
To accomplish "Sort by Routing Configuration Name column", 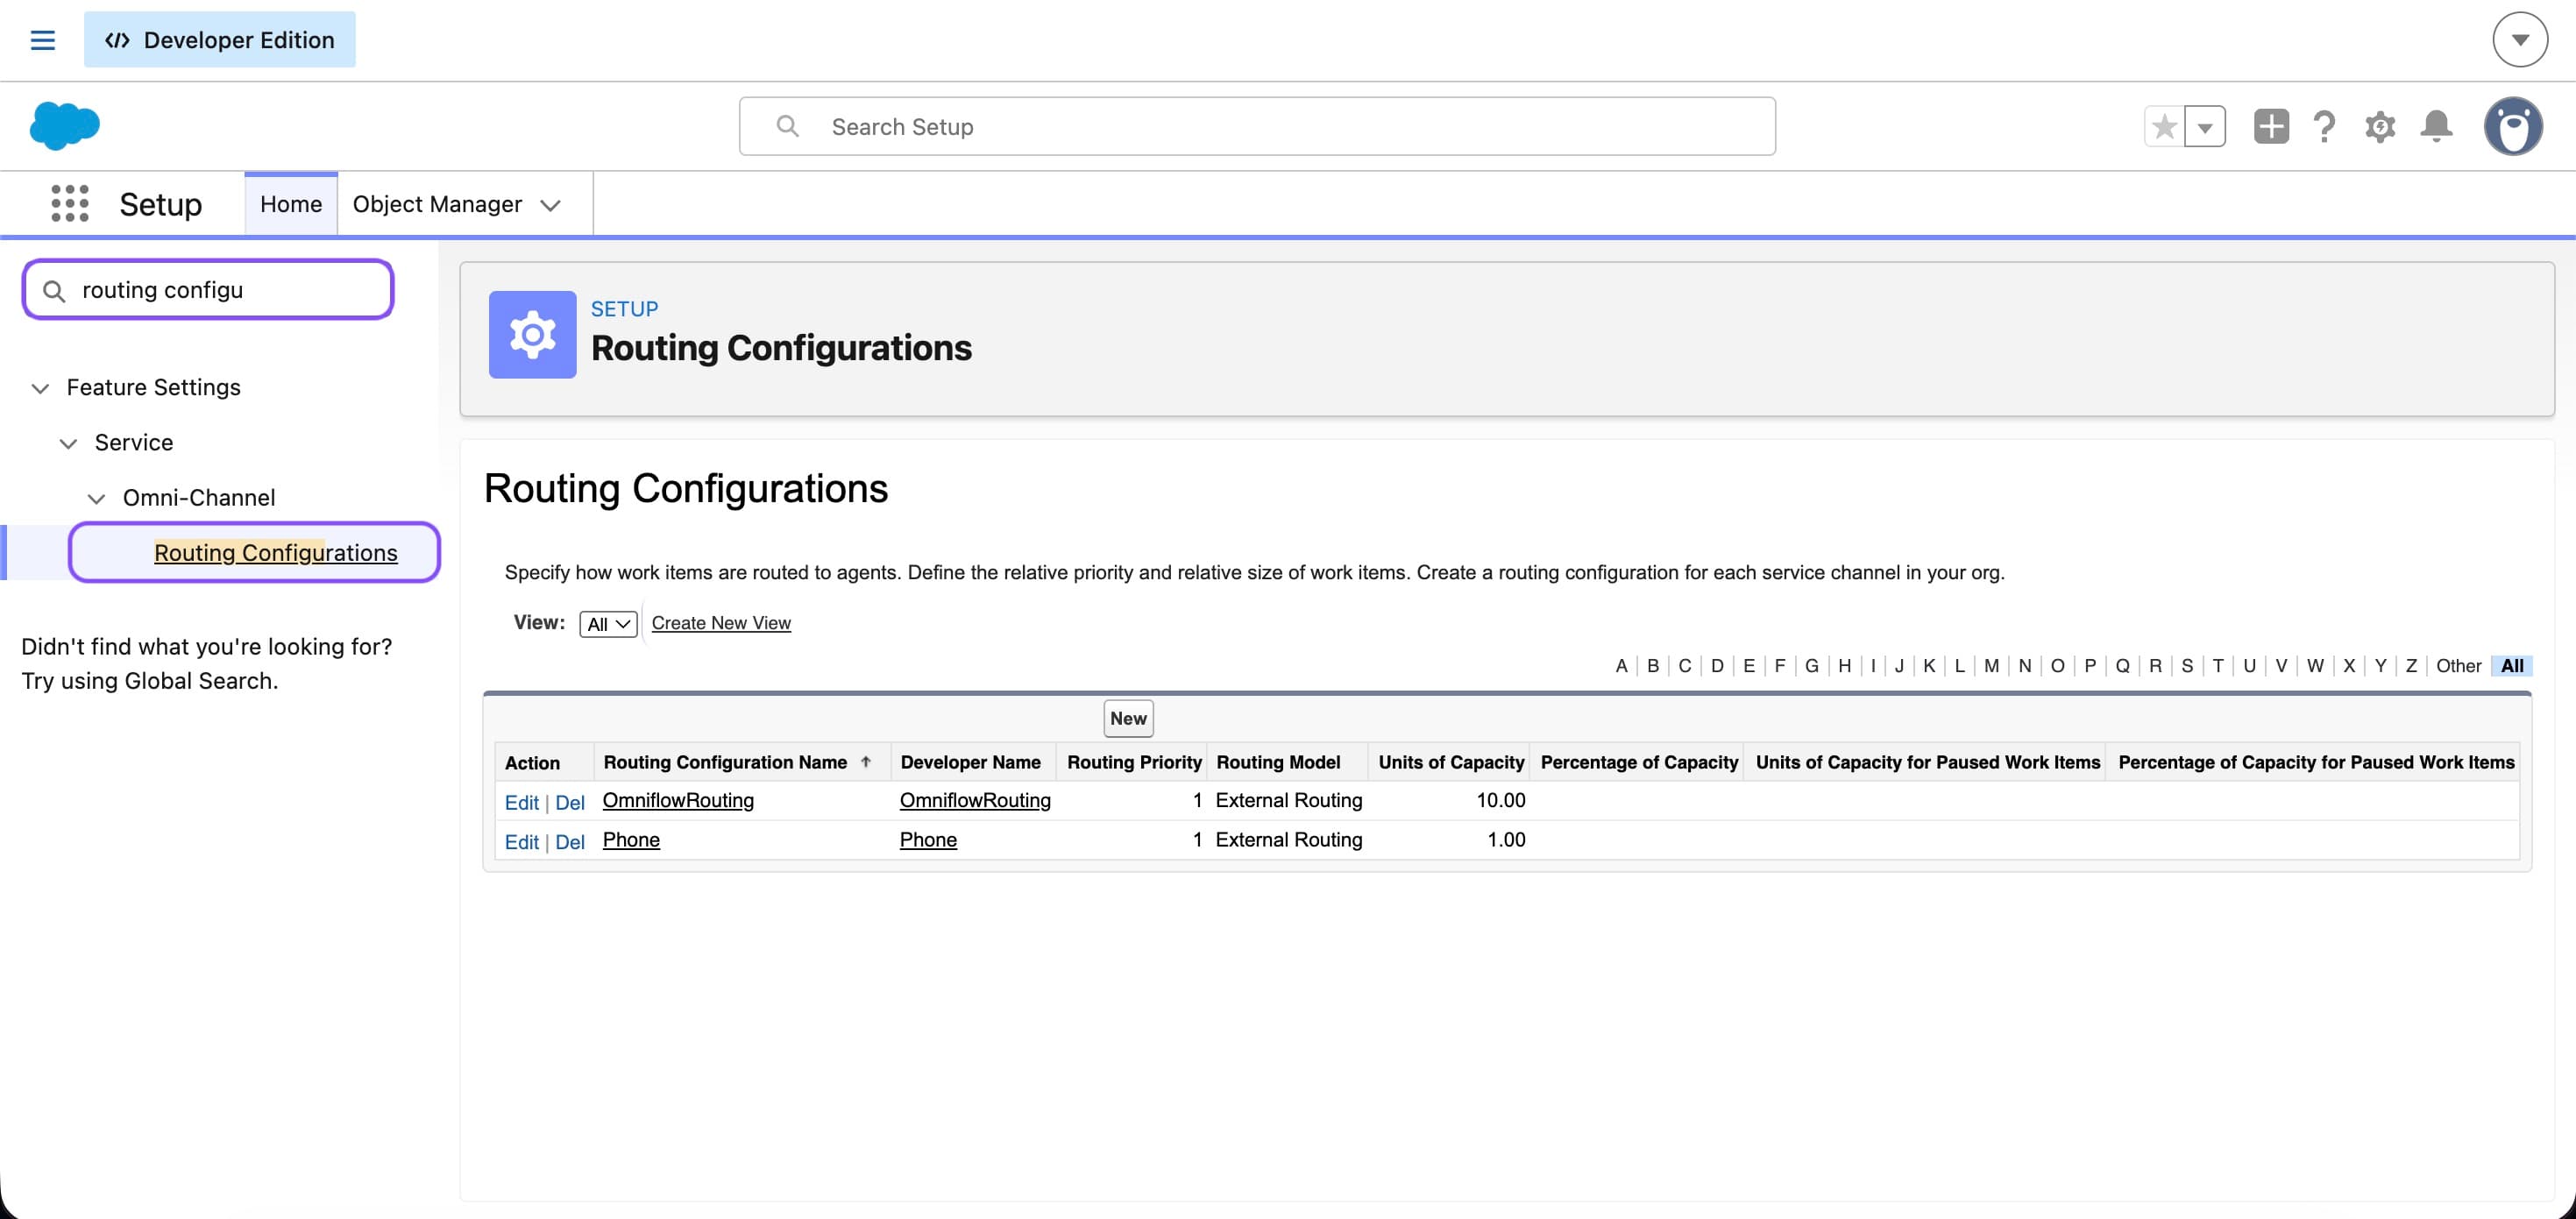I will click(x=725, y=762).
